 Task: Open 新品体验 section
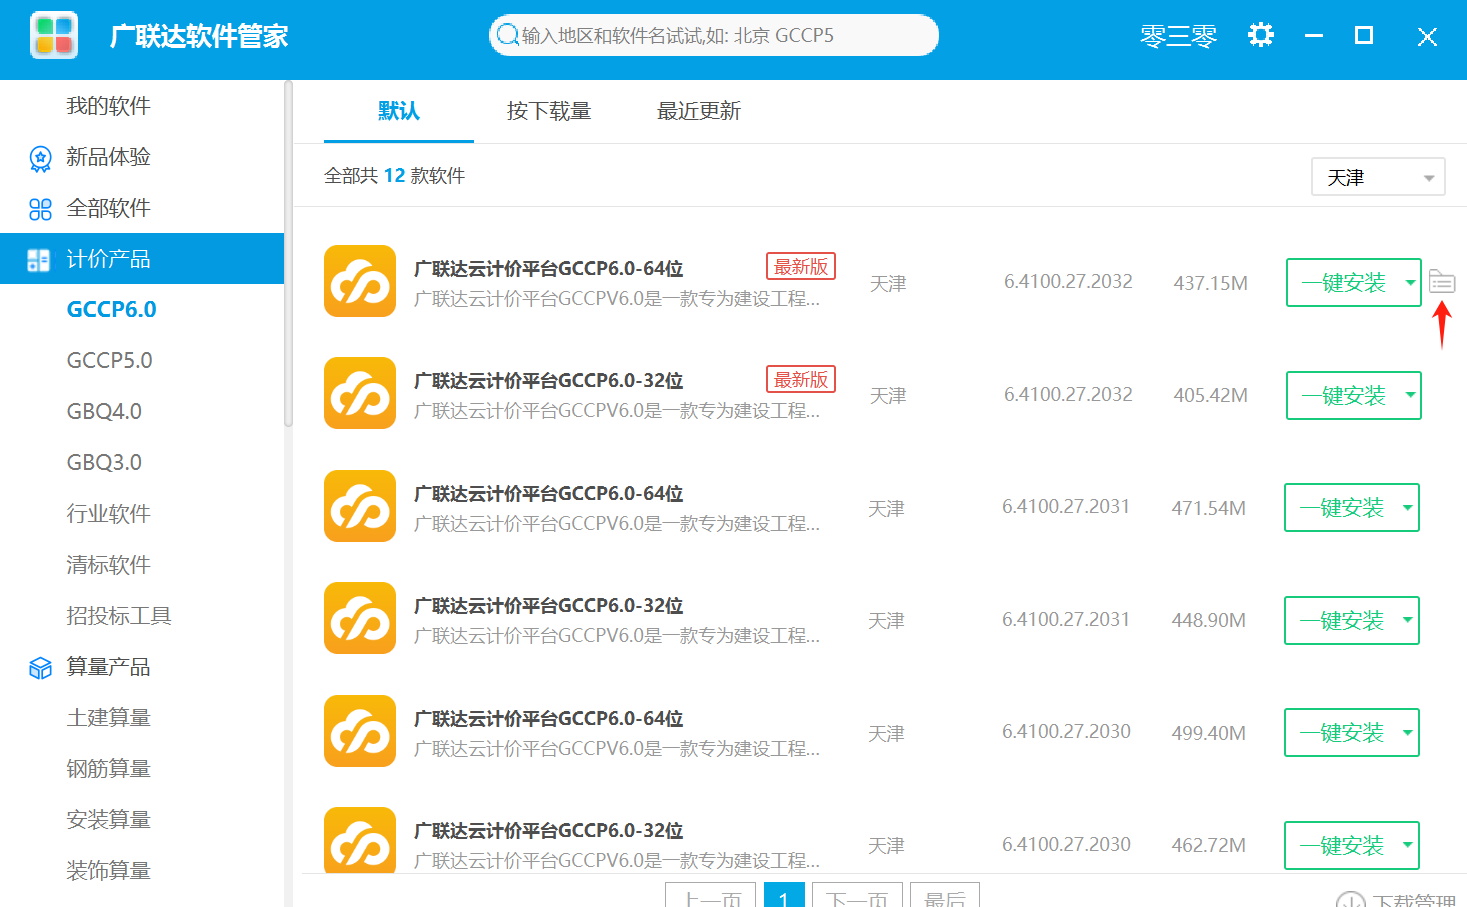(x=108, y=157)
